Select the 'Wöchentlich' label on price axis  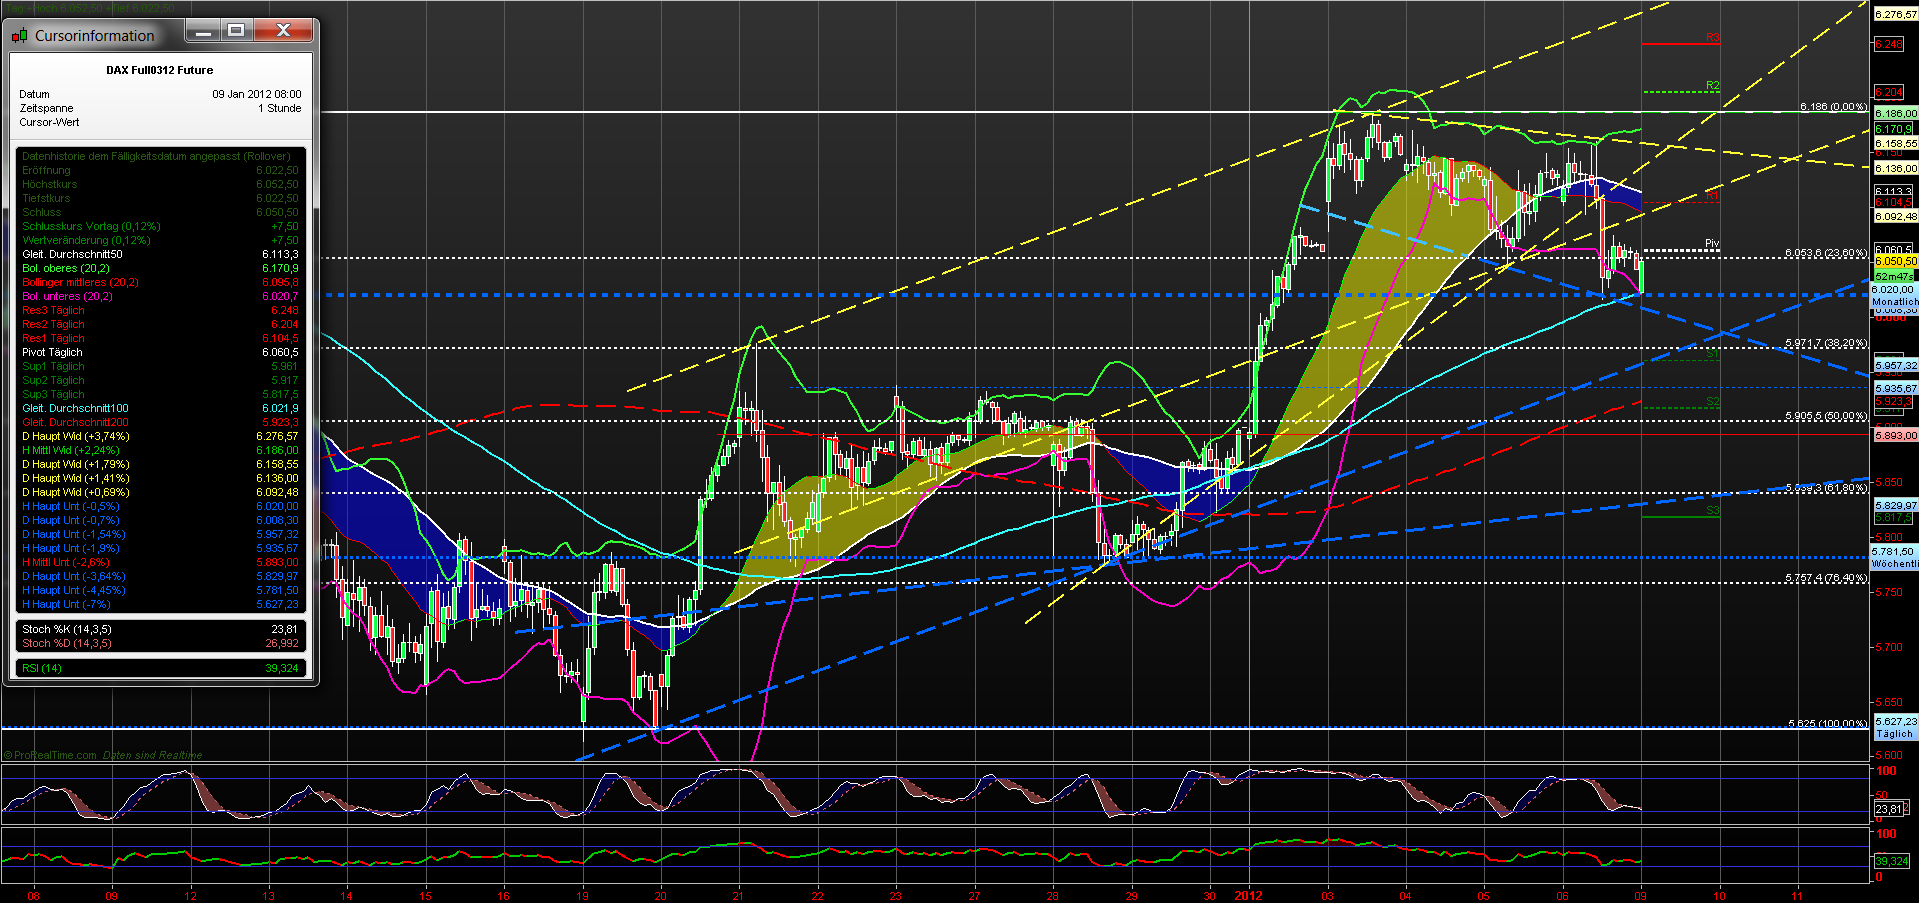[1896, 565]
